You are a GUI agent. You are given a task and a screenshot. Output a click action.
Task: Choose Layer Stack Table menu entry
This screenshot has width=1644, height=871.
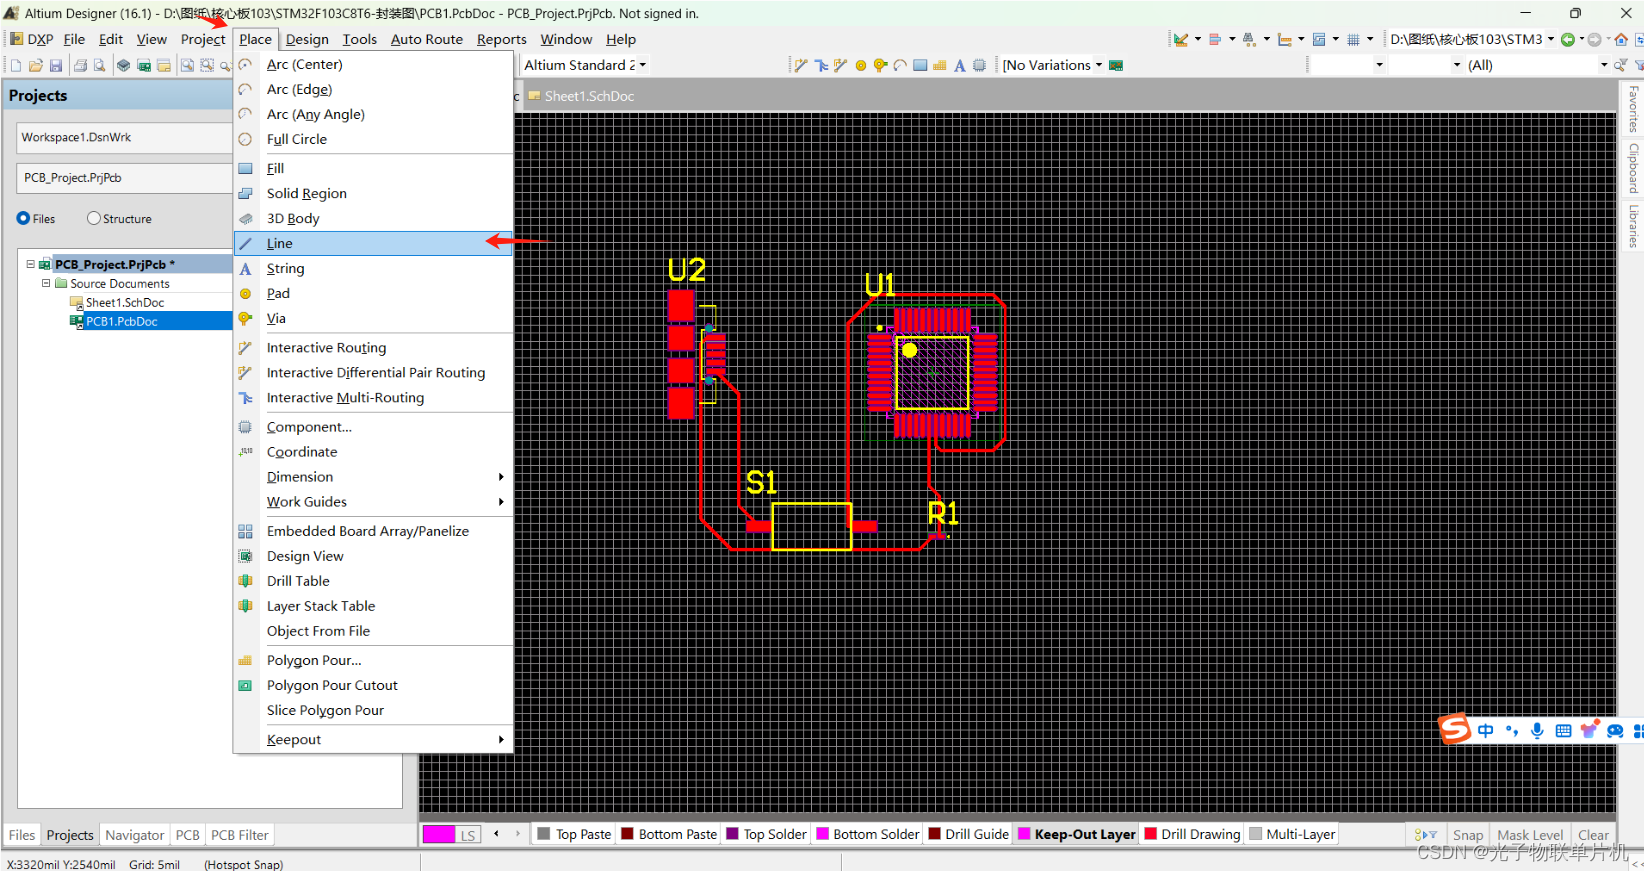(x=373, y=606)
